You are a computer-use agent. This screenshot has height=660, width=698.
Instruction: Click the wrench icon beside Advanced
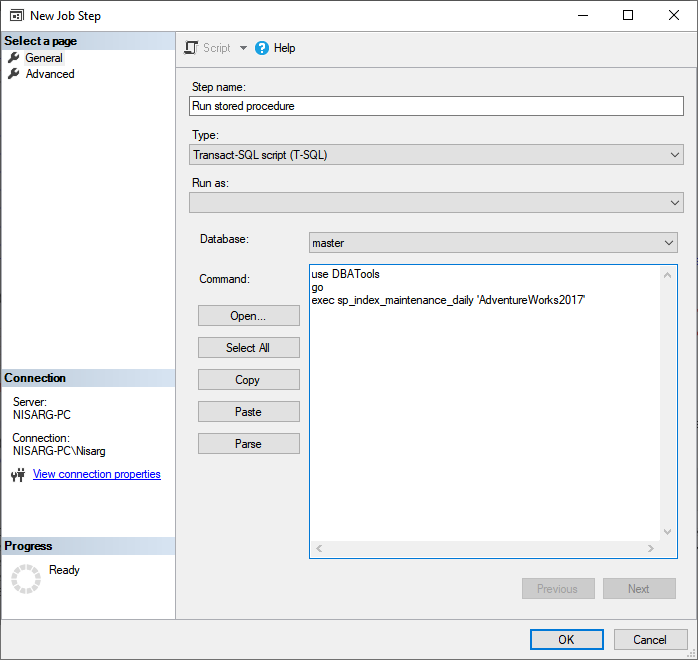pyautogui.click(x=14, y=73)
